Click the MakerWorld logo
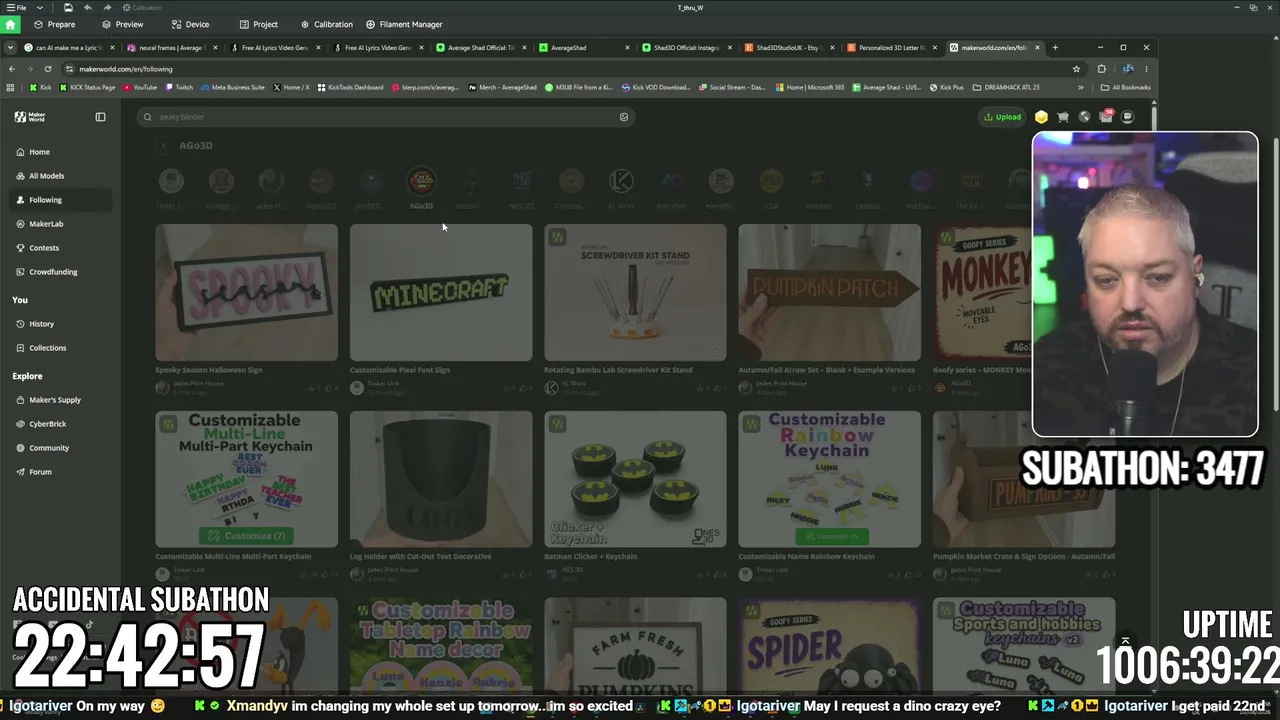The width and height of the screenshot is (1280, 720). pyautogui.click(x=30, y=117)
